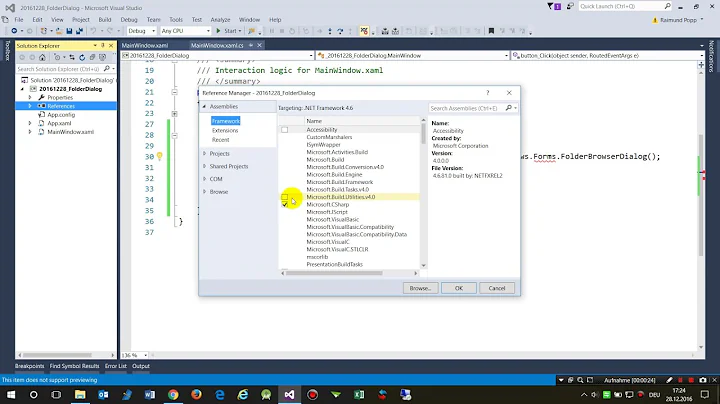
Task: Click Visual Studio taskbar icon
Action: pos(289,394)
